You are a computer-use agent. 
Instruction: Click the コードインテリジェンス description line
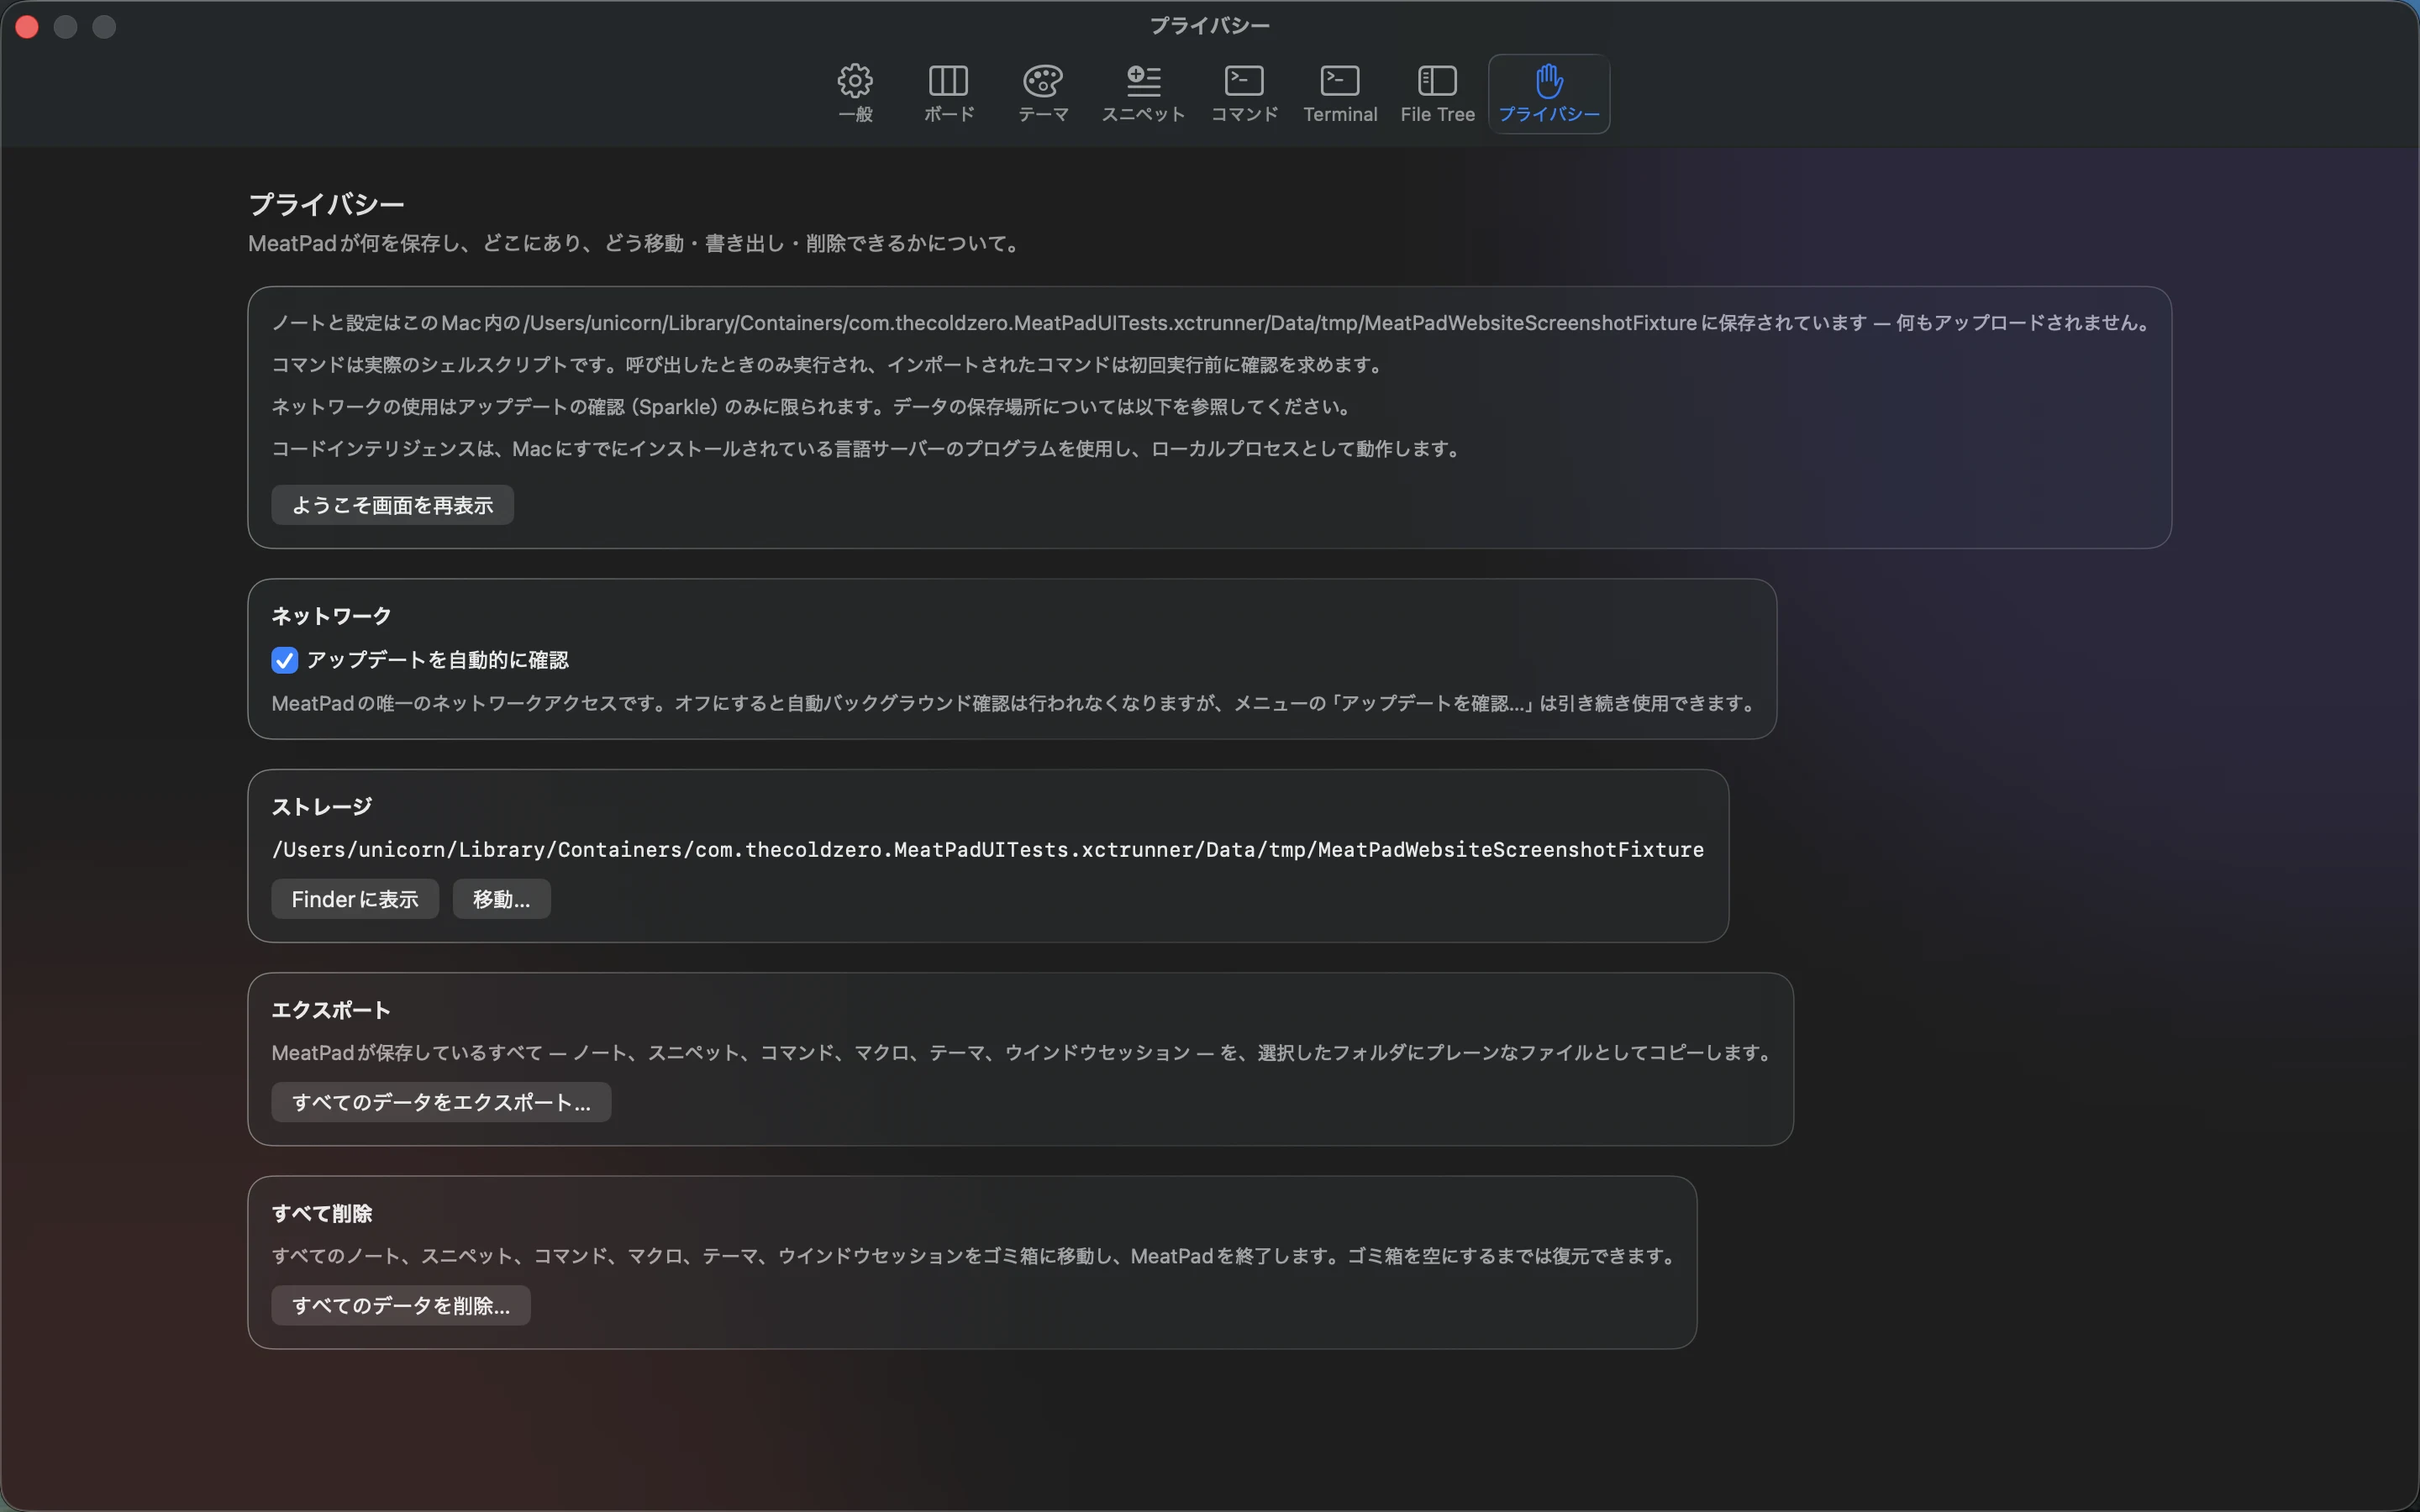click(869, 448)
